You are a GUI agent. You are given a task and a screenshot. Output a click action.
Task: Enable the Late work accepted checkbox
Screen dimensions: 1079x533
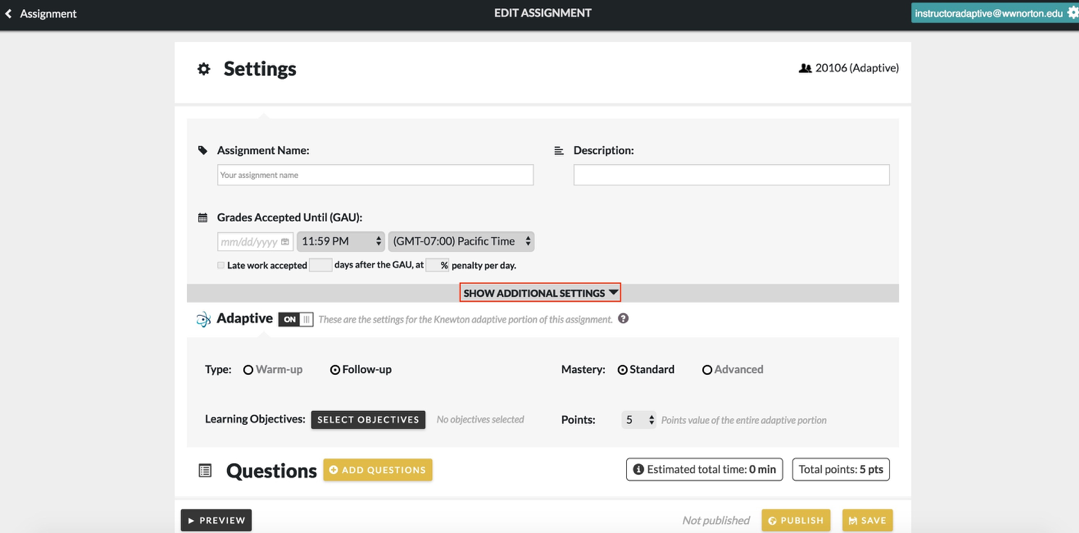(x=221, y=266)
